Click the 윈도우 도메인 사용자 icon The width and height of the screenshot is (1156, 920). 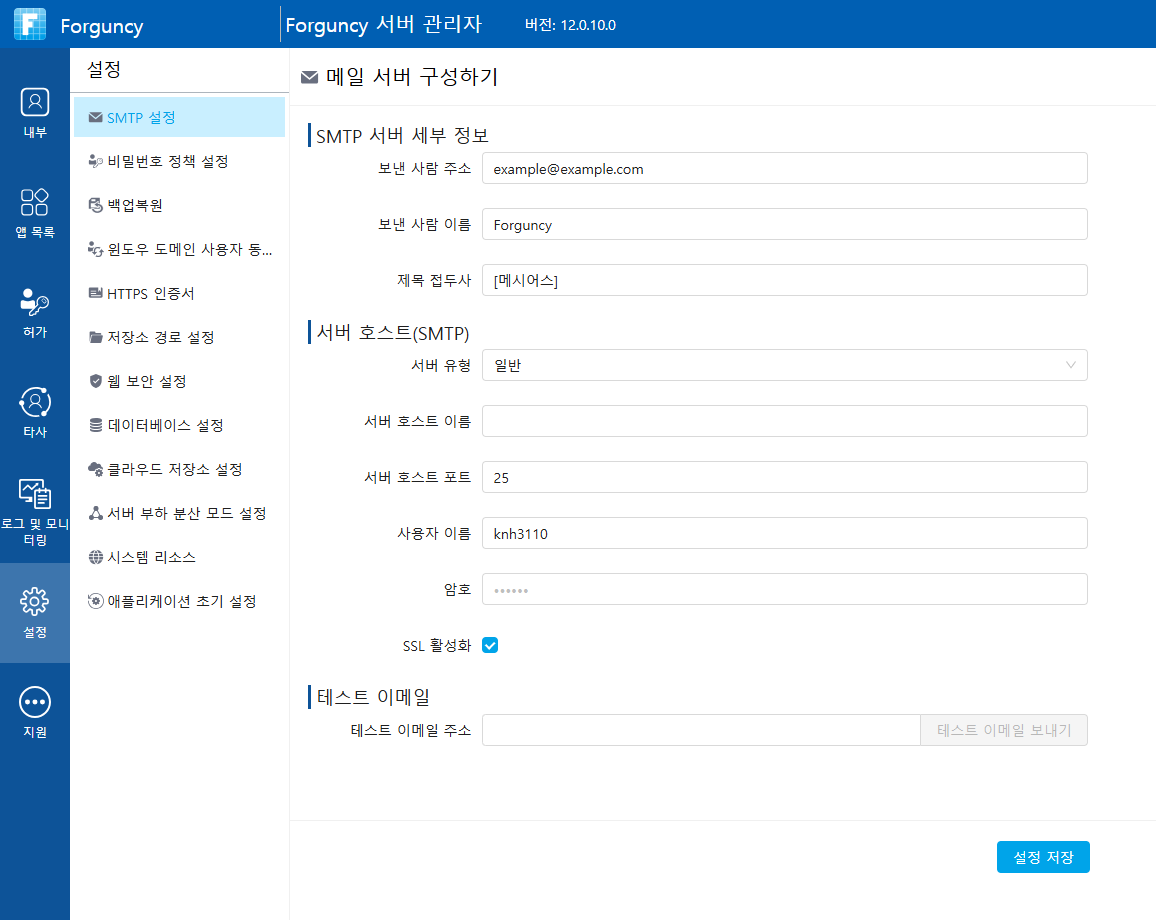[x=95, y=249]
